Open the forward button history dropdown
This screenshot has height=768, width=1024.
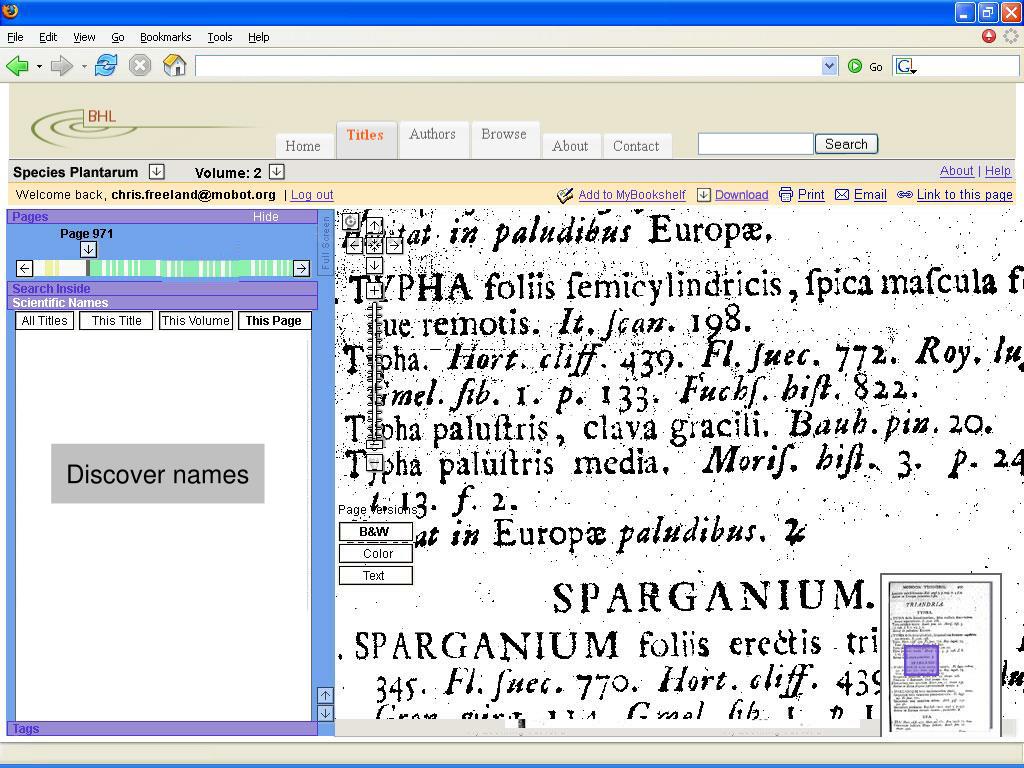(84, 66)
